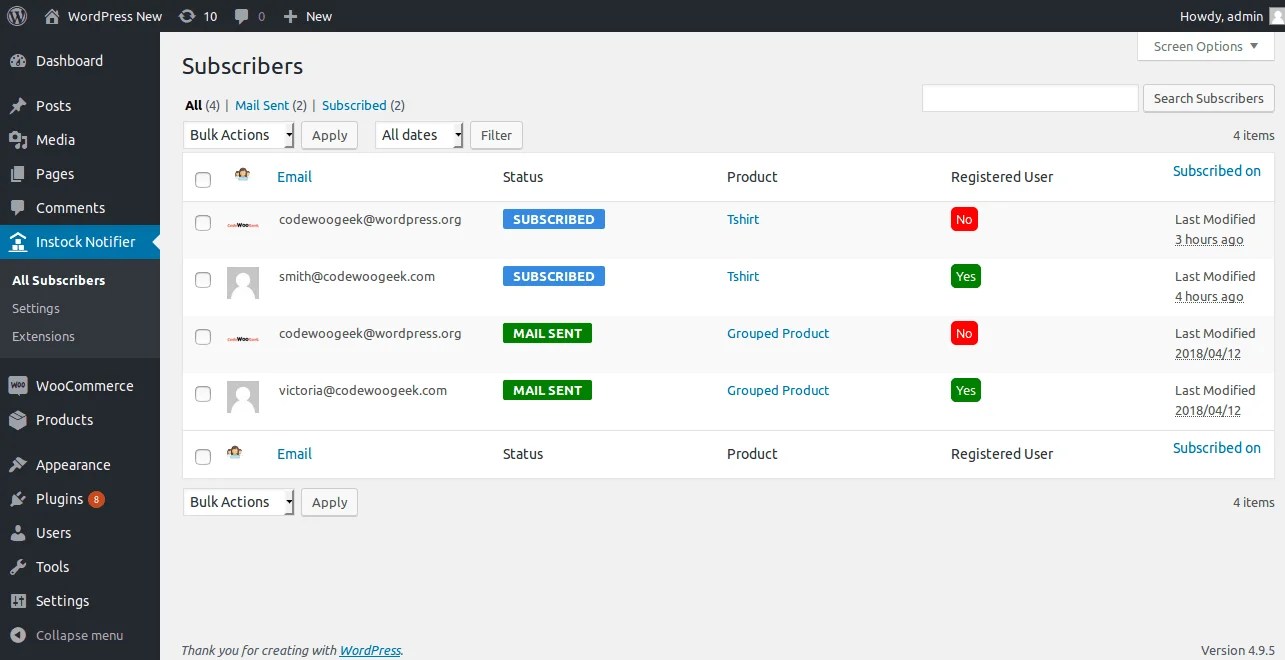Open Extensions submenu item
The image size is (1285, 660).
point(43,336)
